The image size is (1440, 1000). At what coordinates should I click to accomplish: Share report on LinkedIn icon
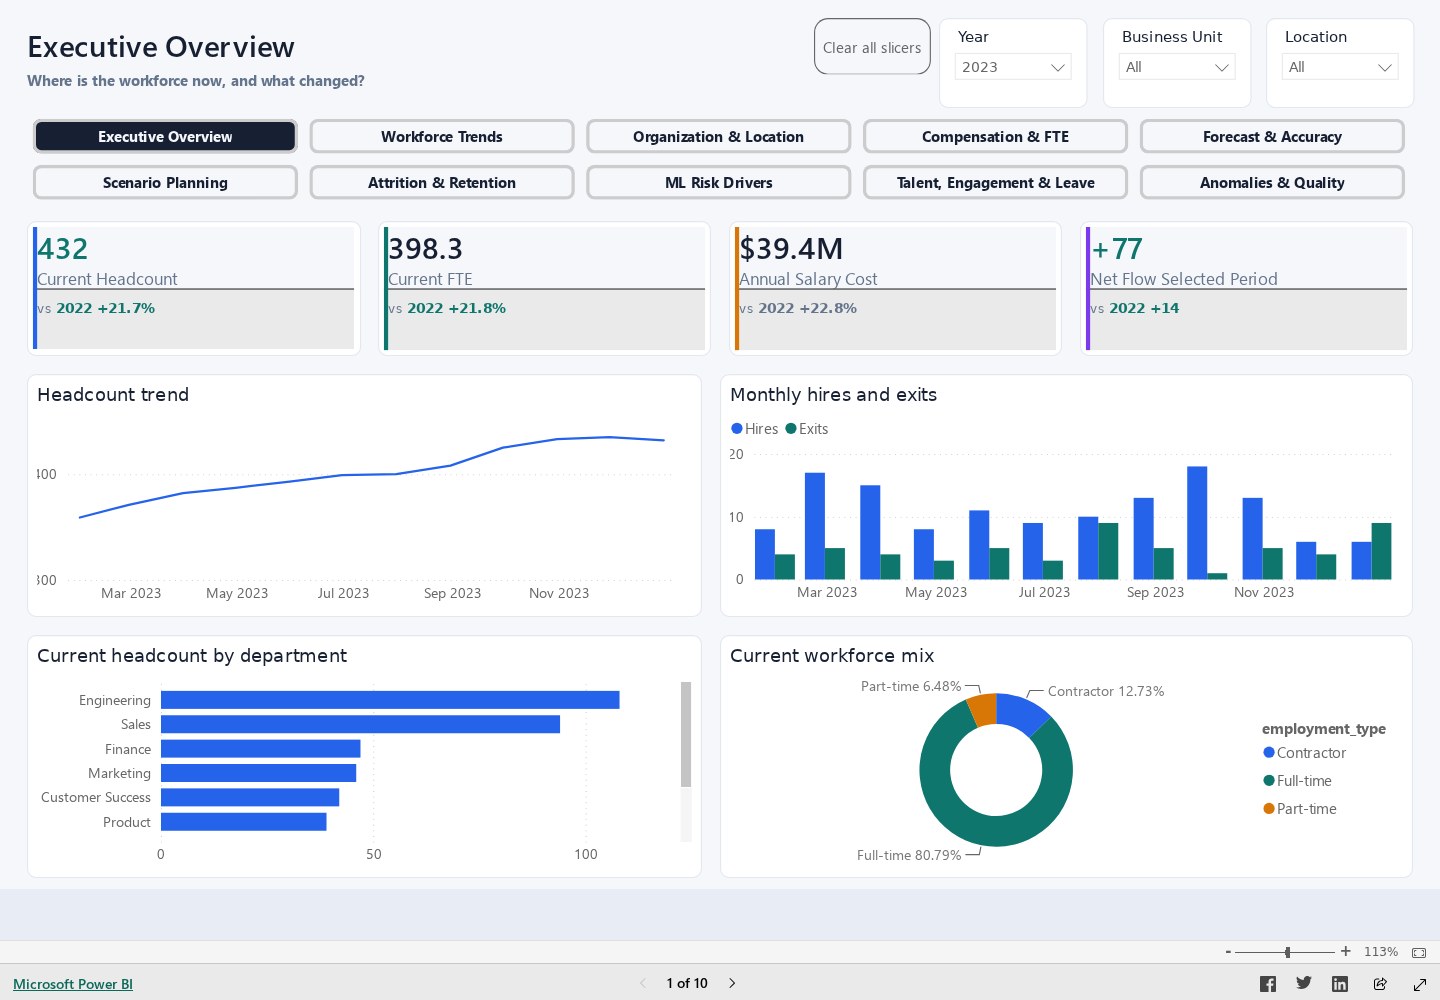[1340, 984]
